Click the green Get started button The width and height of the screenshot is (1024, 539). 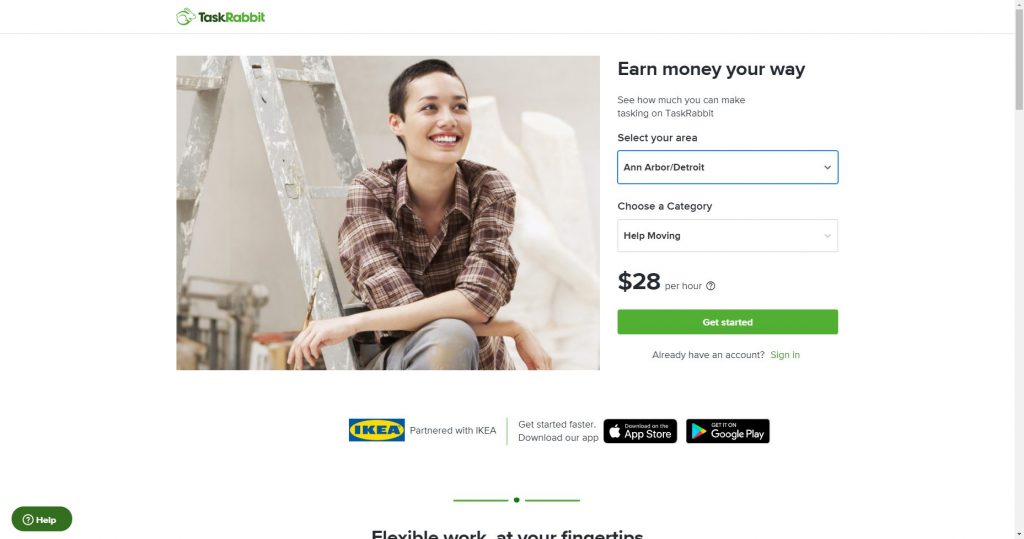click(728, 322)
